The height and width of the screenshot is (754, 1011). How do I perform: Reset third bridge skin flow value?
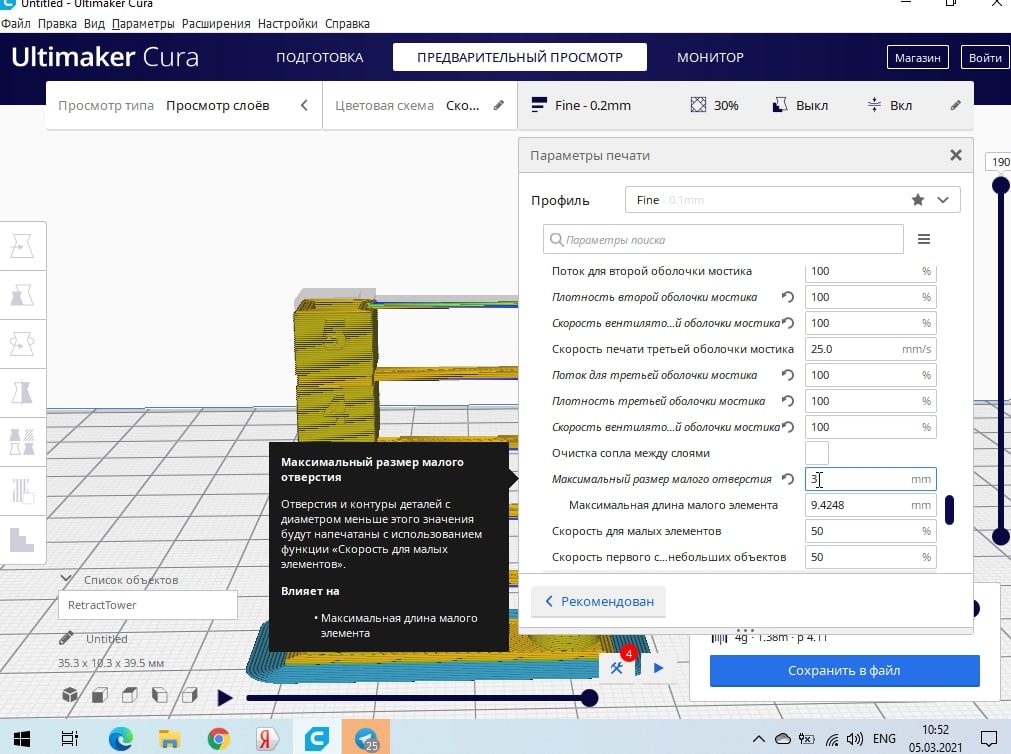point(787,375)
